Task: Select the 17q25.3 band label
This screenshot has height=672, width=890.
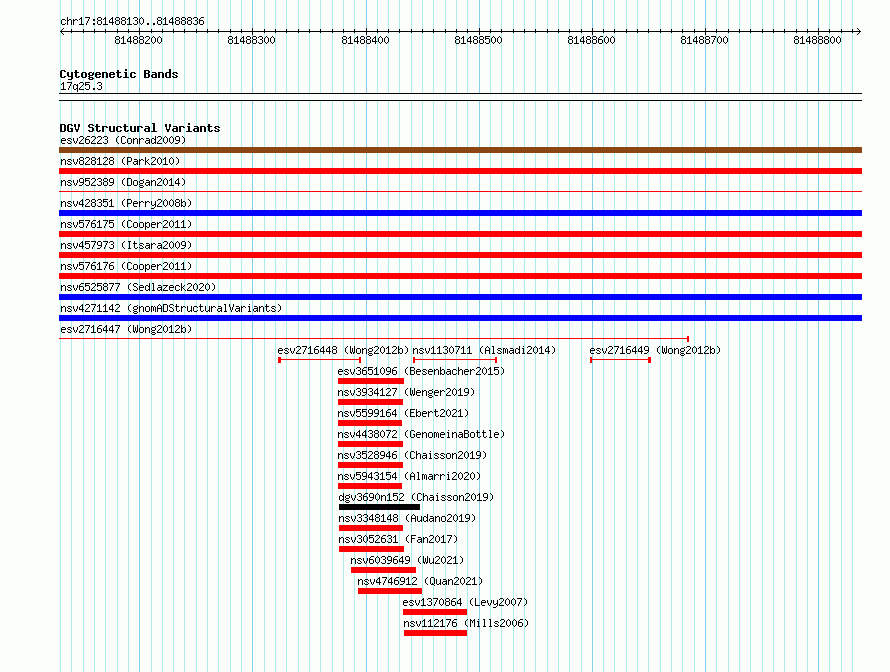Action: (x=81, y=86)
